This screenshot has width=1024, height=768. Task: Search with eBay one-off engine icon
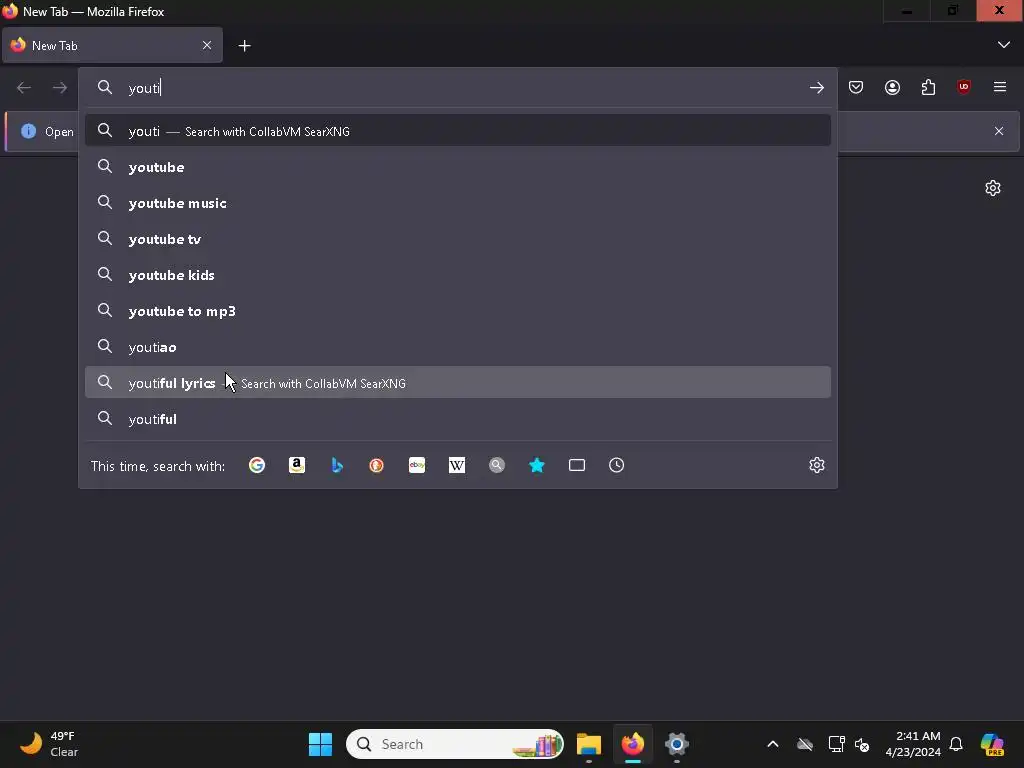(417, 465)
